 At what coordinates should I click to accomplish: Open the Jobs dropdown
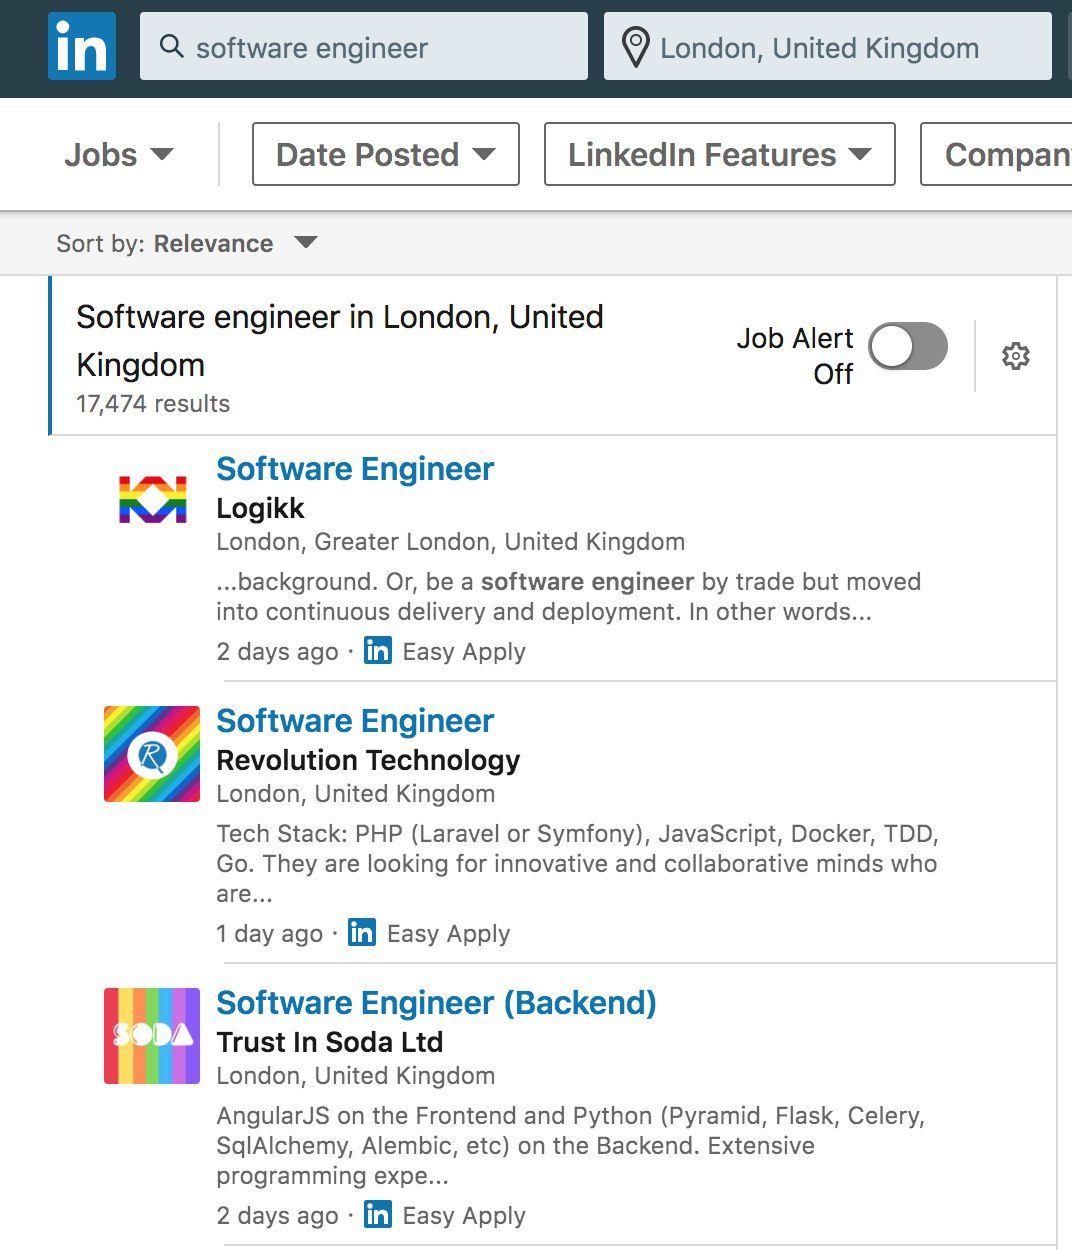[x=119, y=155]
